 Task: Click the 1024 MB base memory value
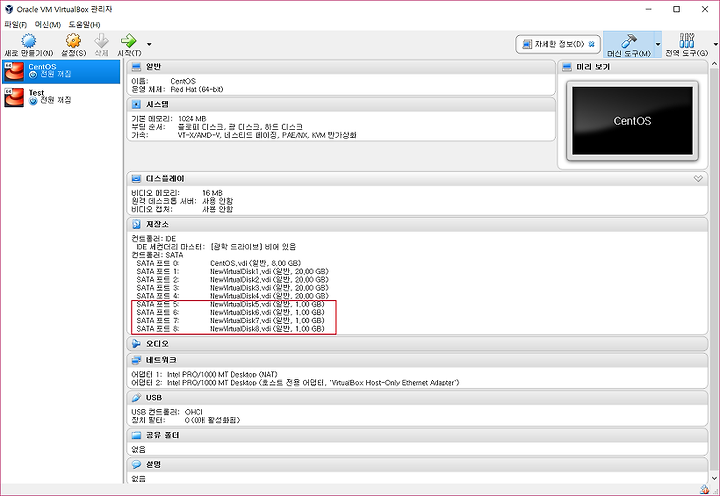[x=192, y=118]
